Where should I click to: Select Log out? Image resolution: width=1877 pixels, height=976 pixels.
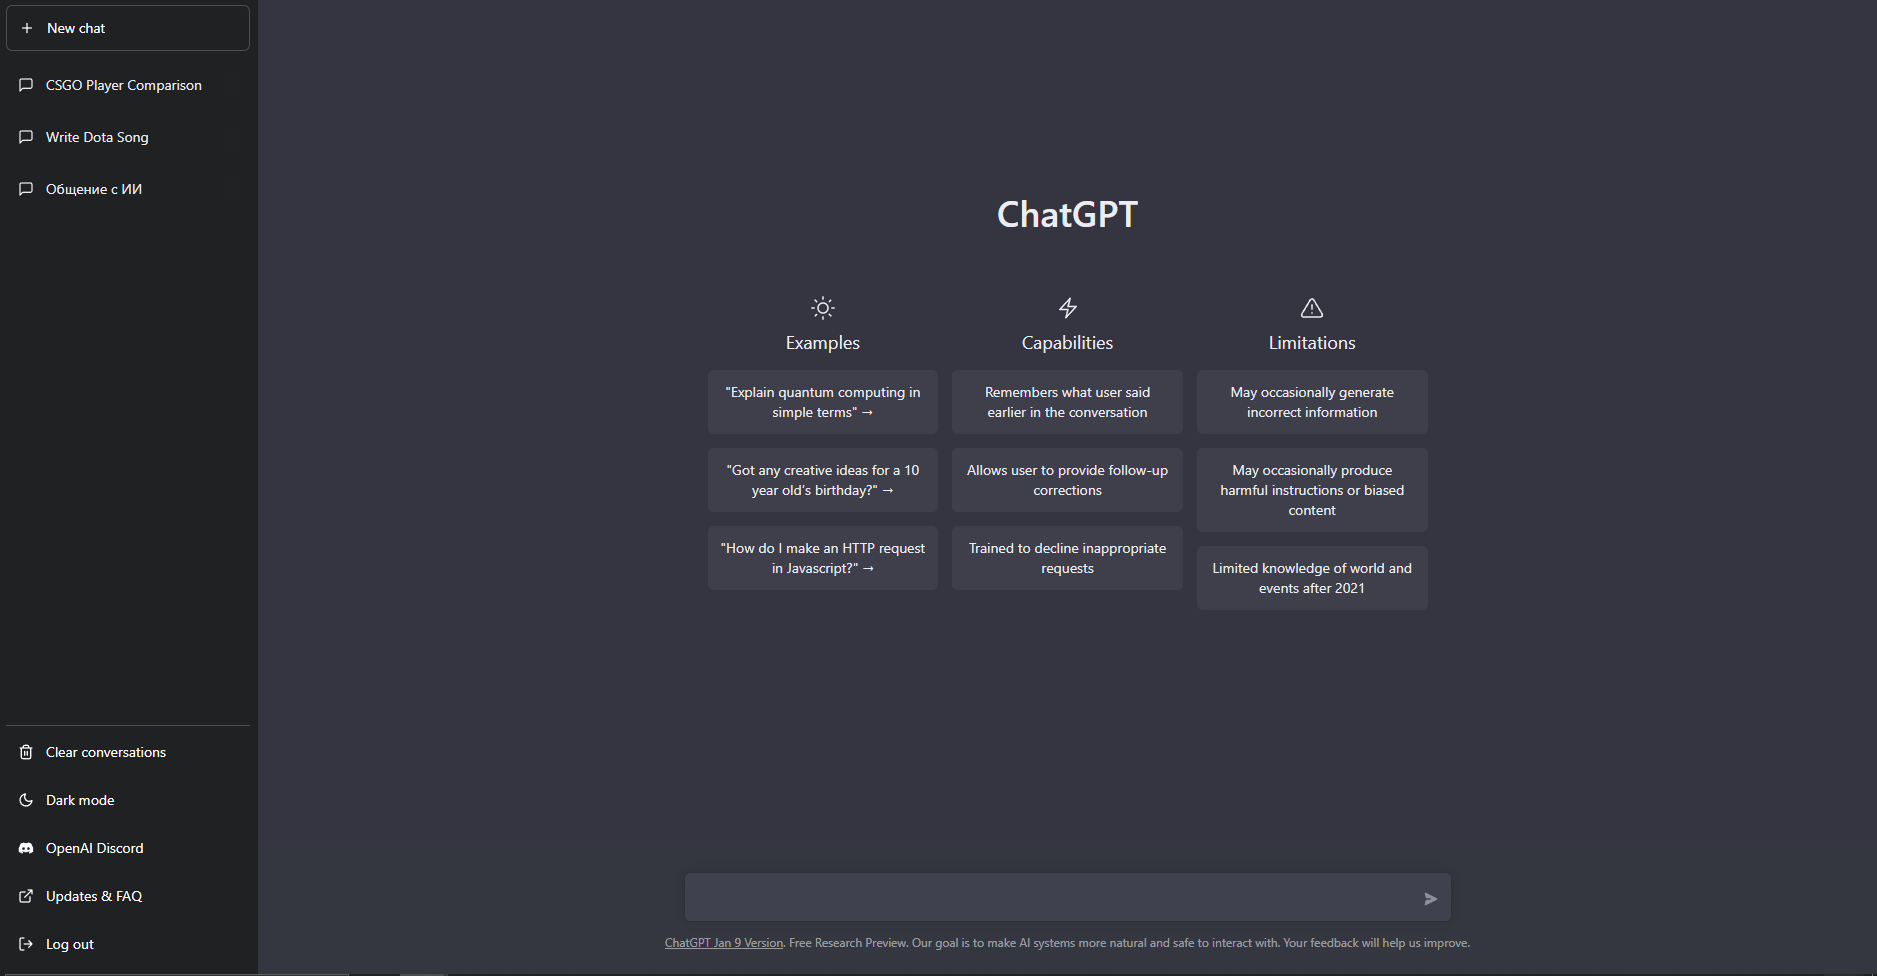coord(128,944)
